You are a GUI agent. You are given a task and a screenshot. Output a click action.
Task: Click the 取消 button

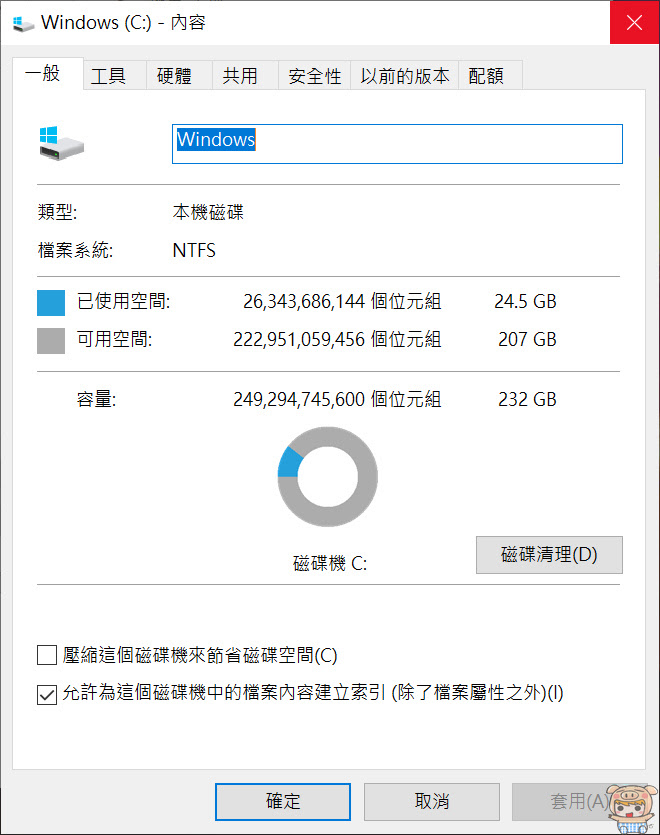click(x=432, y=801)
